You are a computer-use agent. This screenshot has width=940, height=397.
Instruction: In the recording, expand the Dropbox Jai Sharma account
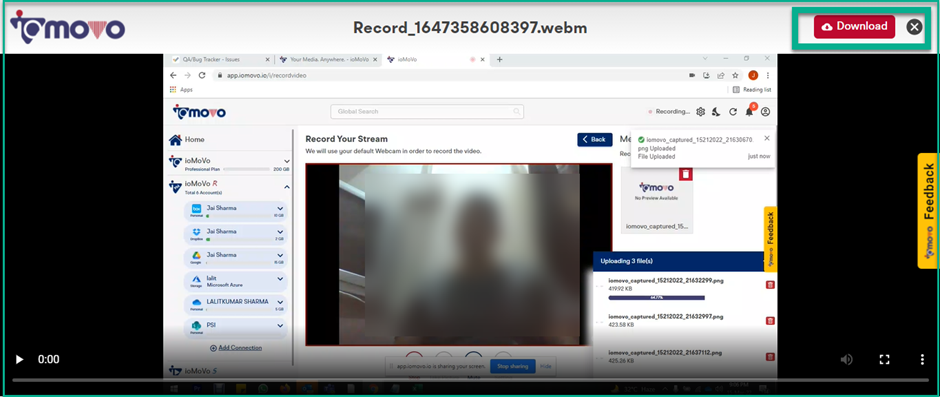pos(280,232)
